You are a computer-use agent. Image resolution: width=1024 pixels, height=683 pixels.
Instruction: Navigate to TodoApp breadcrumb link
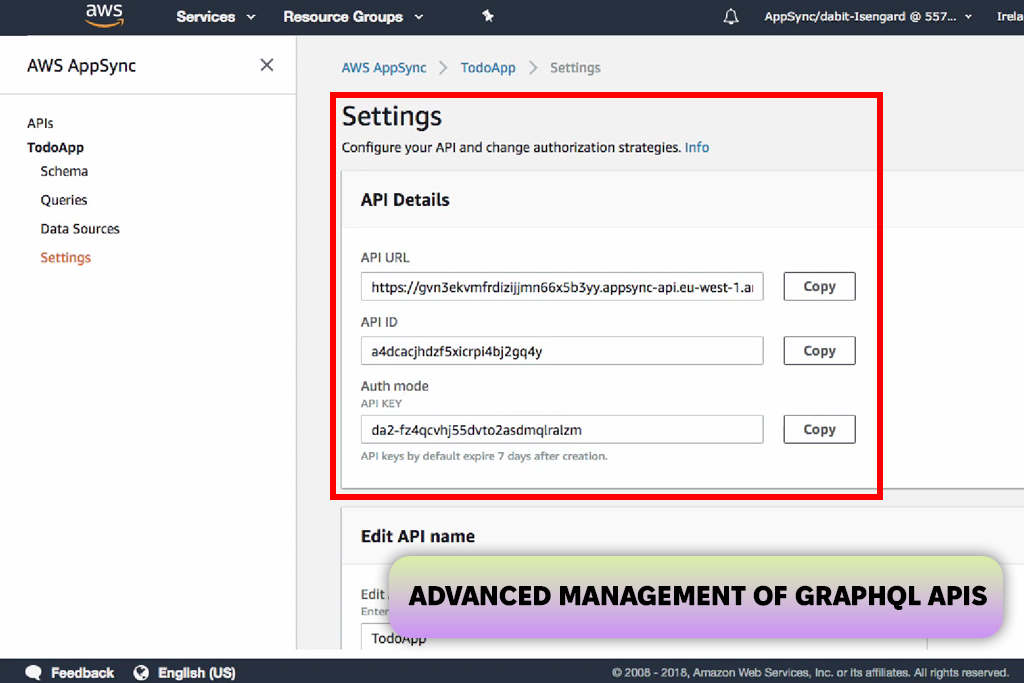[488, 68]
